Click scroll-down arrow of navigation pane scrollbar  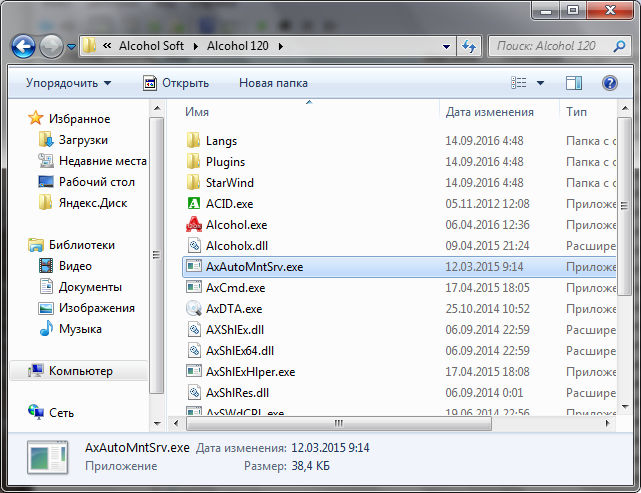click(157, 424)
